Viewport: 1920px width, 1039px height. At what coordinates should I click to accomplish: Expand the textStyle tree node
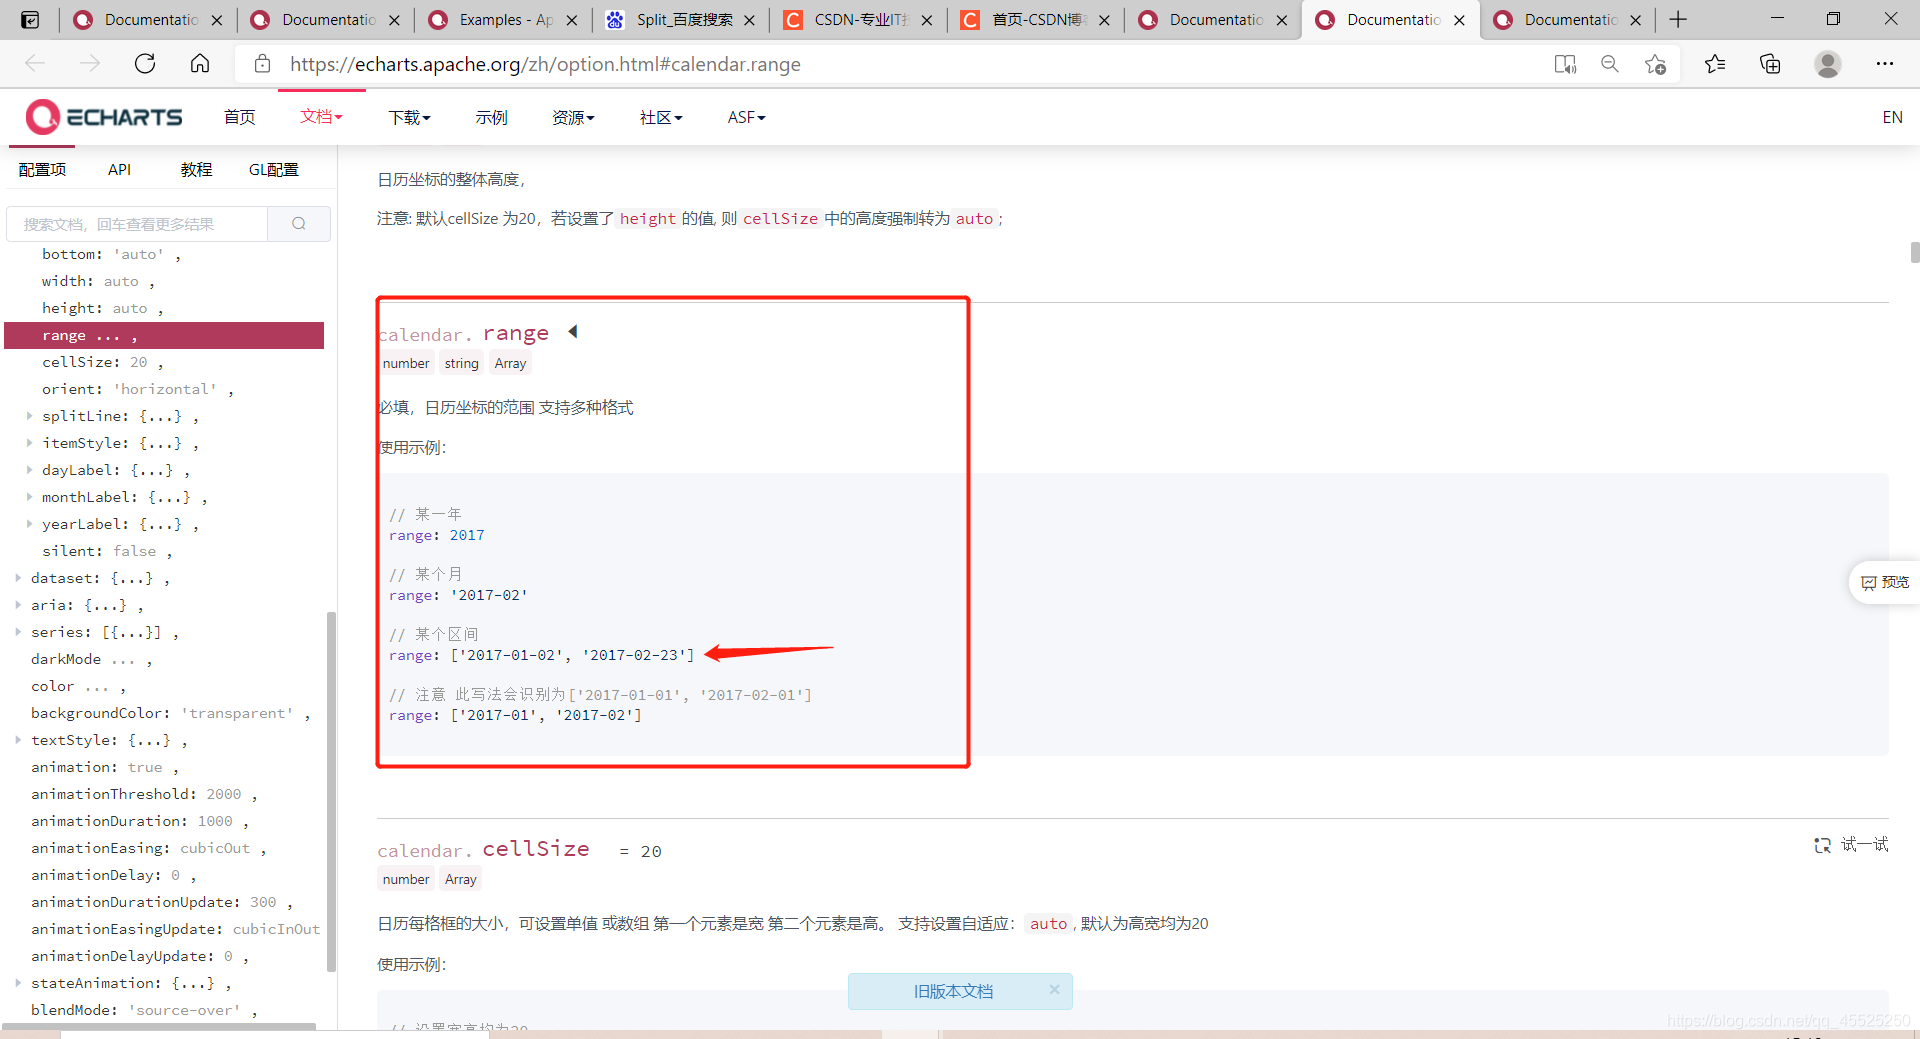(x=18, y=740)
